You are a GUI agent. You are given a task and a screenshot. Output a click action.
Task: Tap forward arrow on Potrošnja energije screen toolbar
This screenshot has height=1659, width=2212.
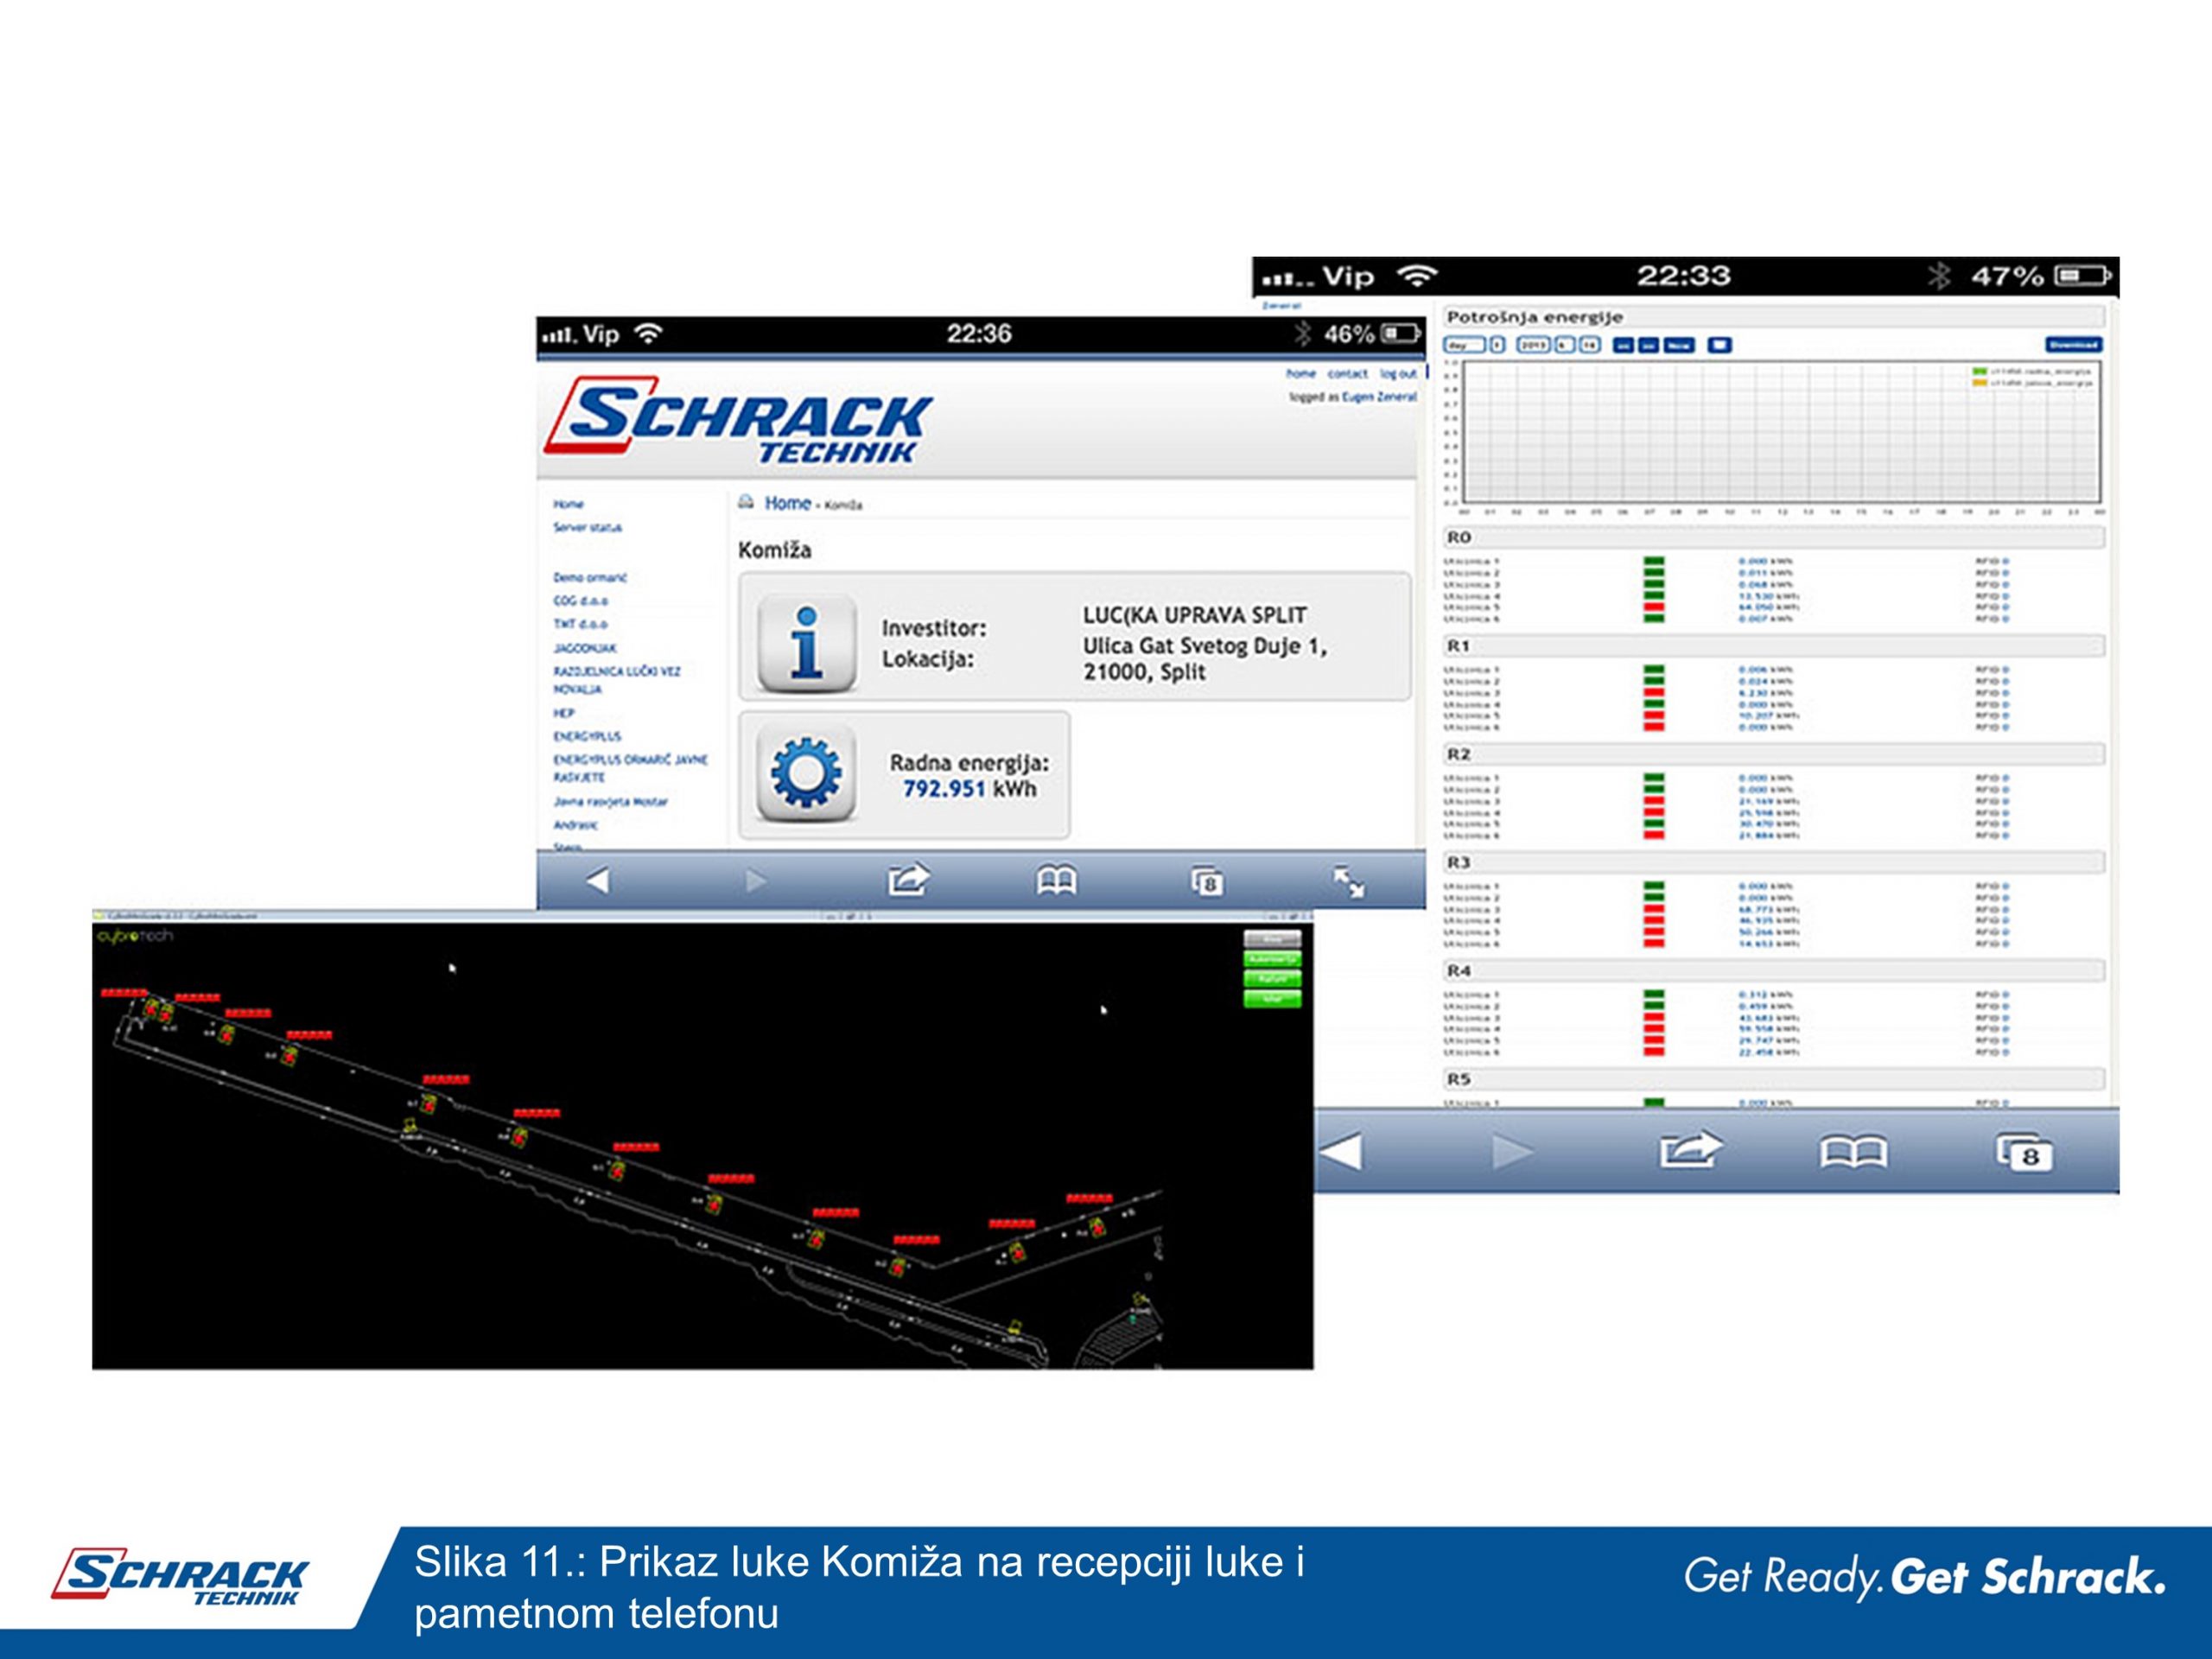point(1512,1152)
